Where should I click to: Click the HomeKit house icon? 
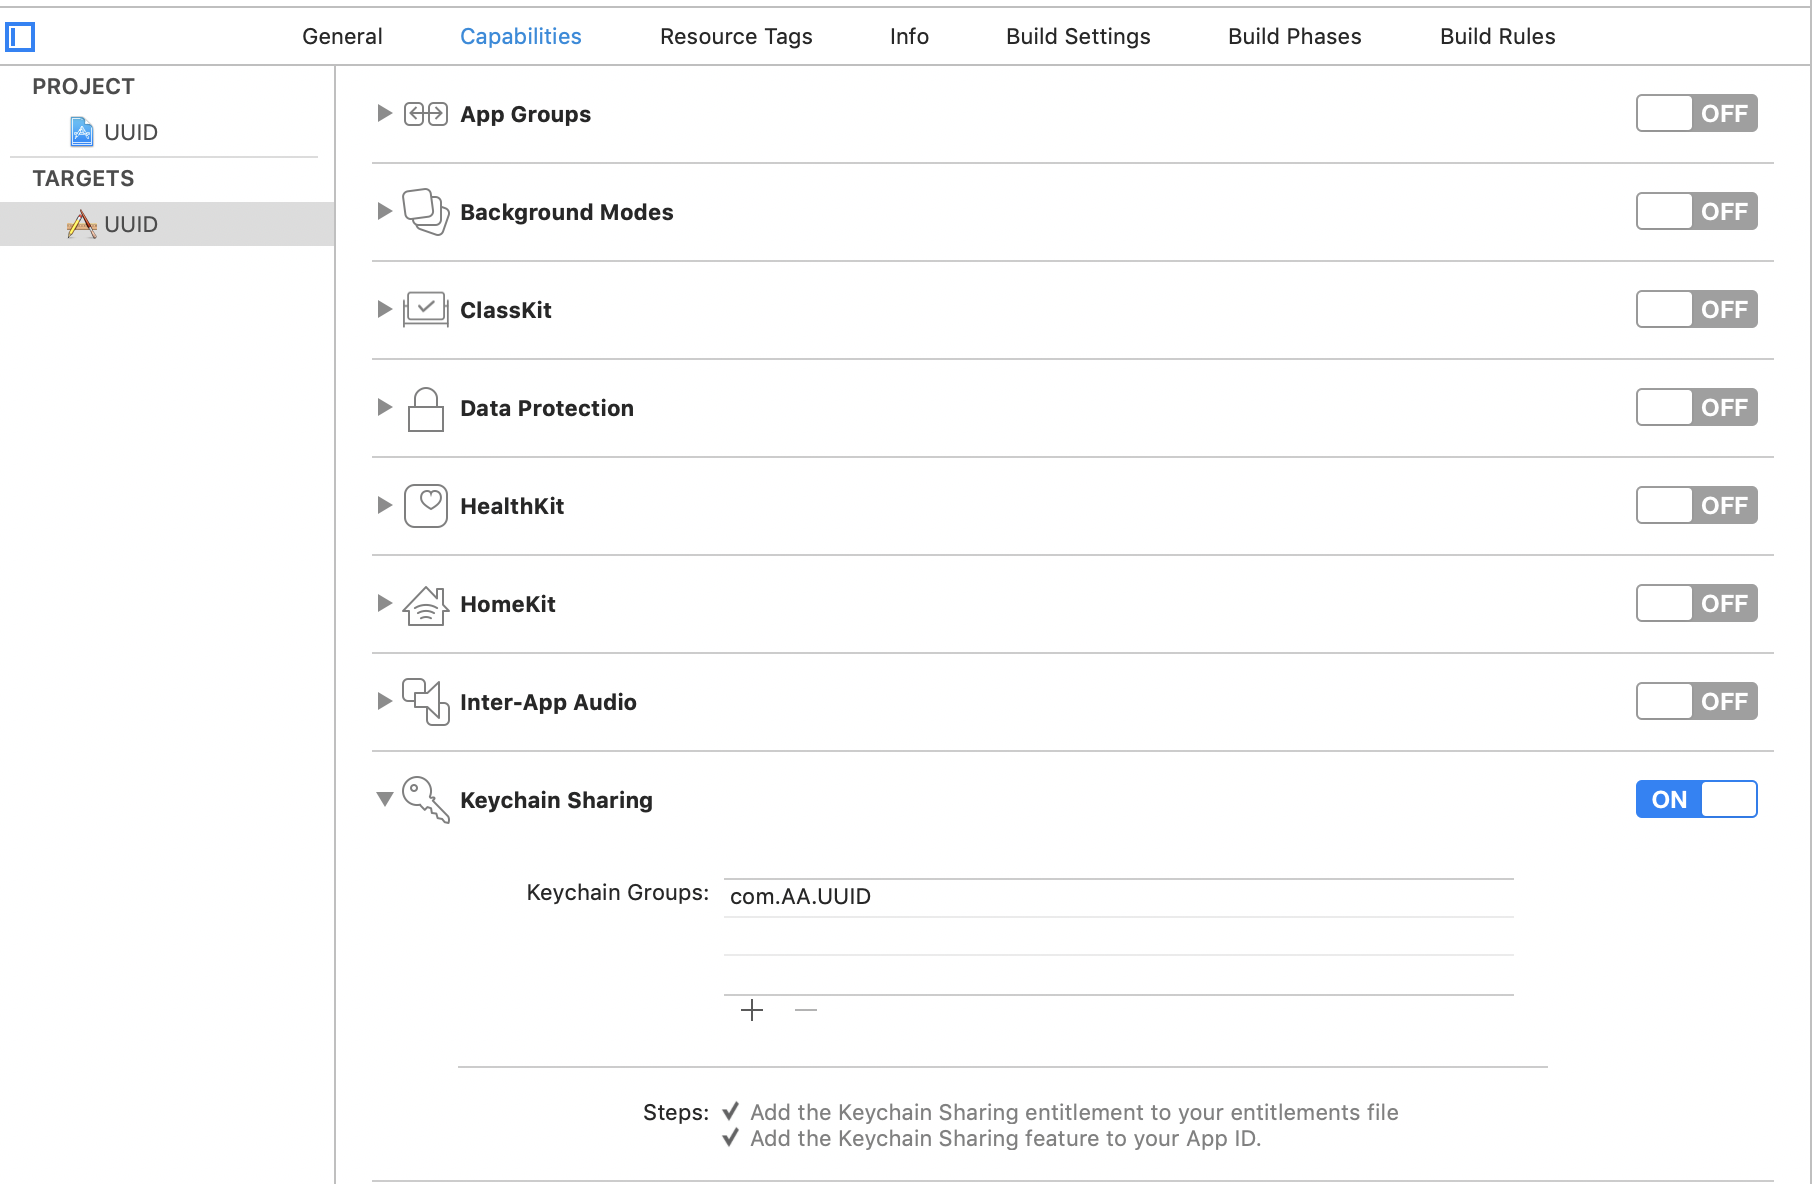[x=426, y=605]
